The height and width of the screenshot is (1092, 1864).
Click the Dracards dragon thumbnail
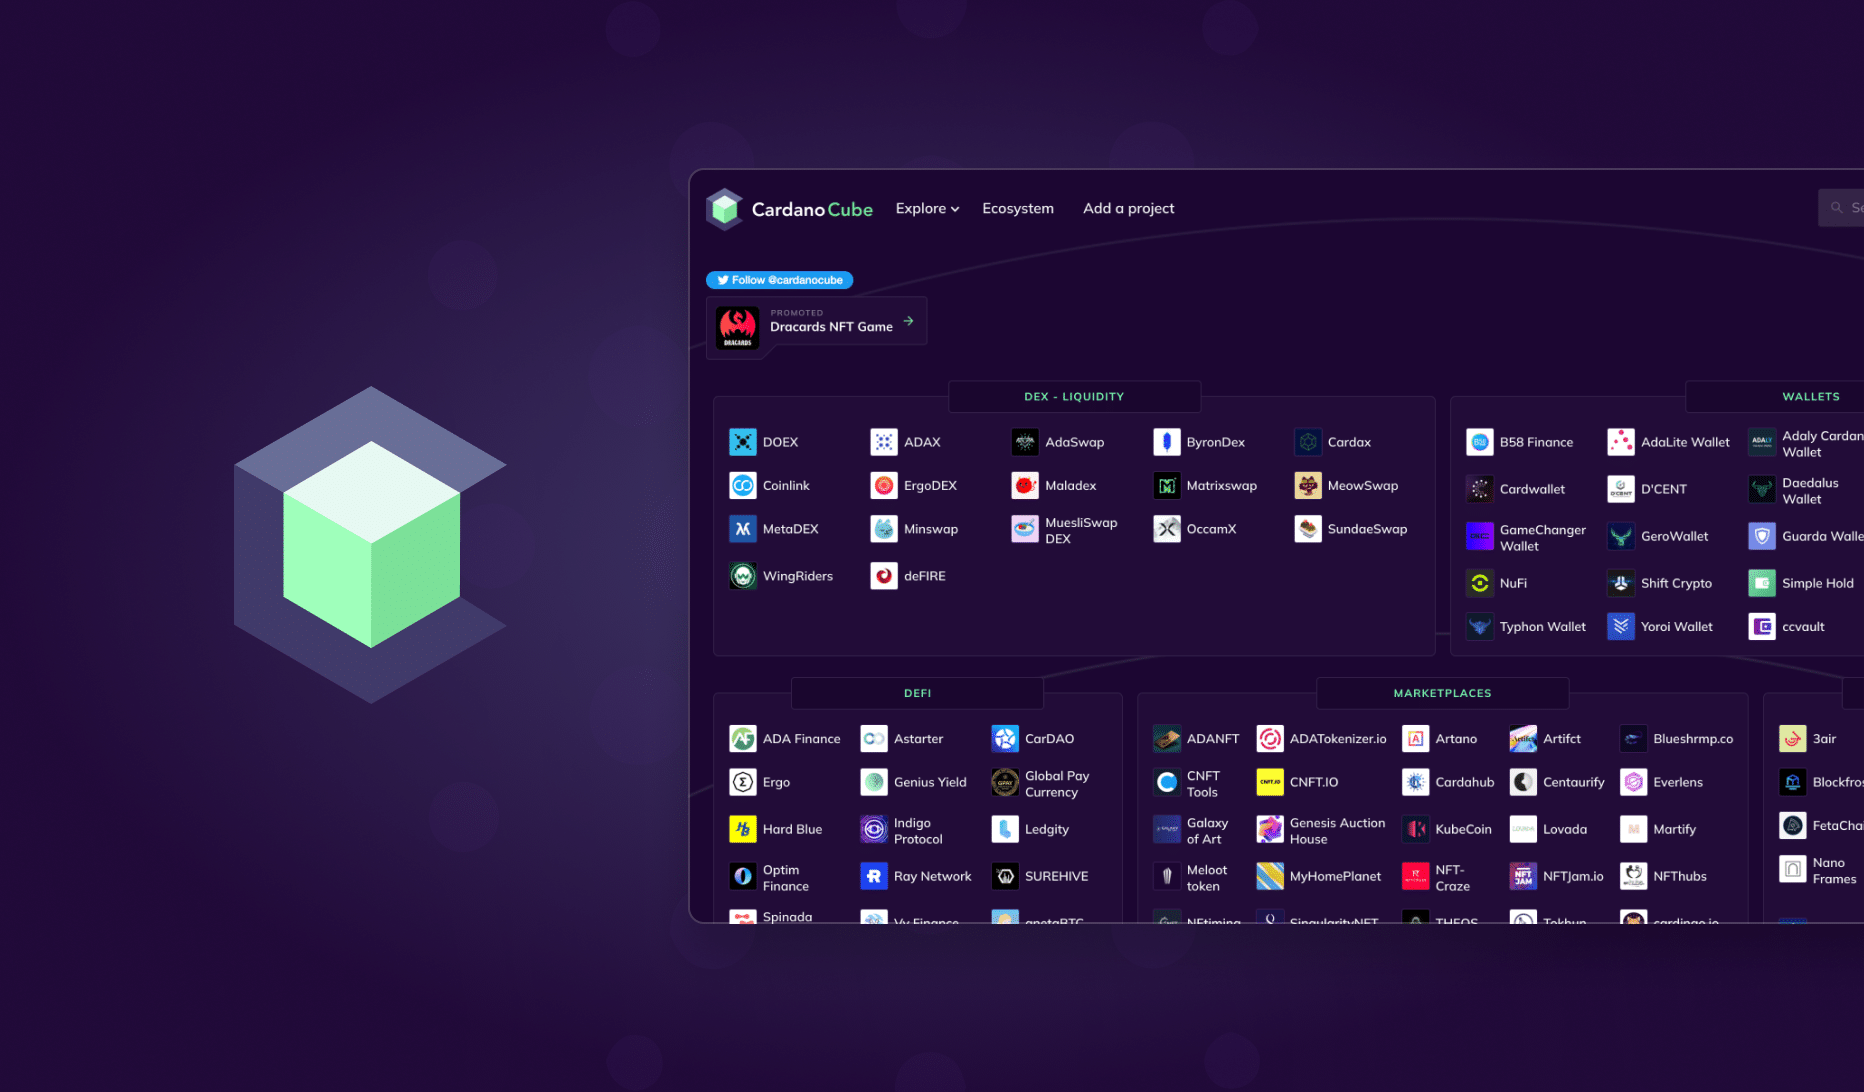(x=738, y=328)
